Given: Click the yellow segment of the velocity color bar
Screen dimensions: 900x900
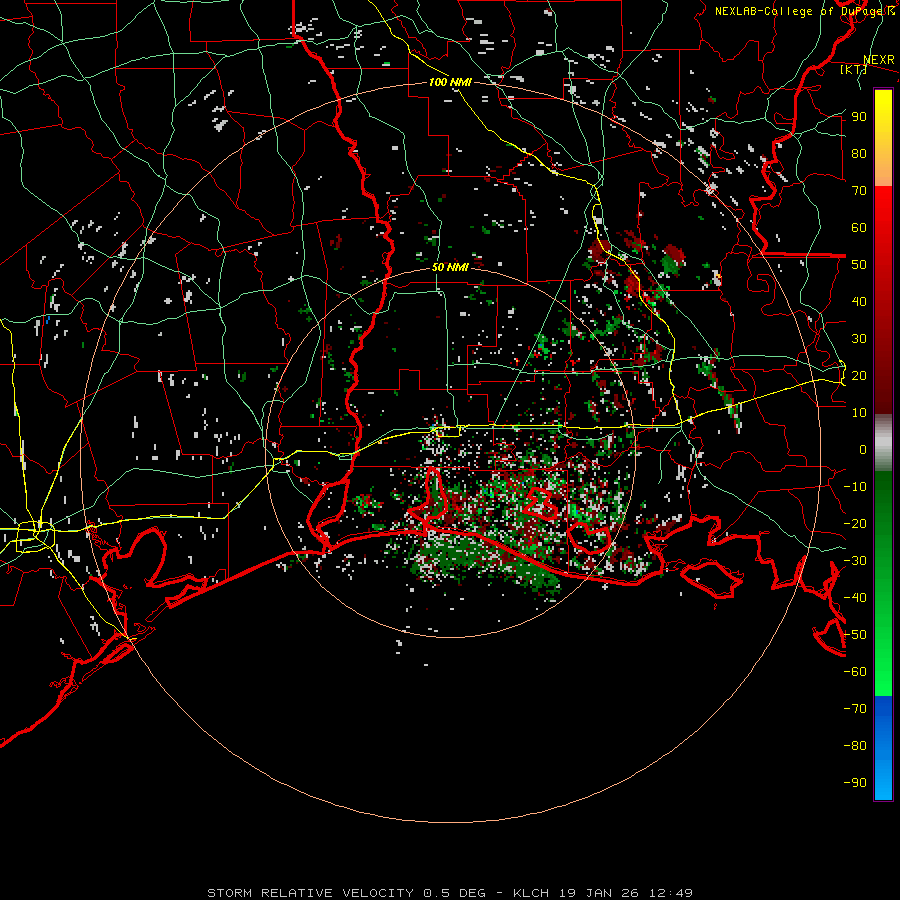Looking at the screenshot, I should click(883, 138).
